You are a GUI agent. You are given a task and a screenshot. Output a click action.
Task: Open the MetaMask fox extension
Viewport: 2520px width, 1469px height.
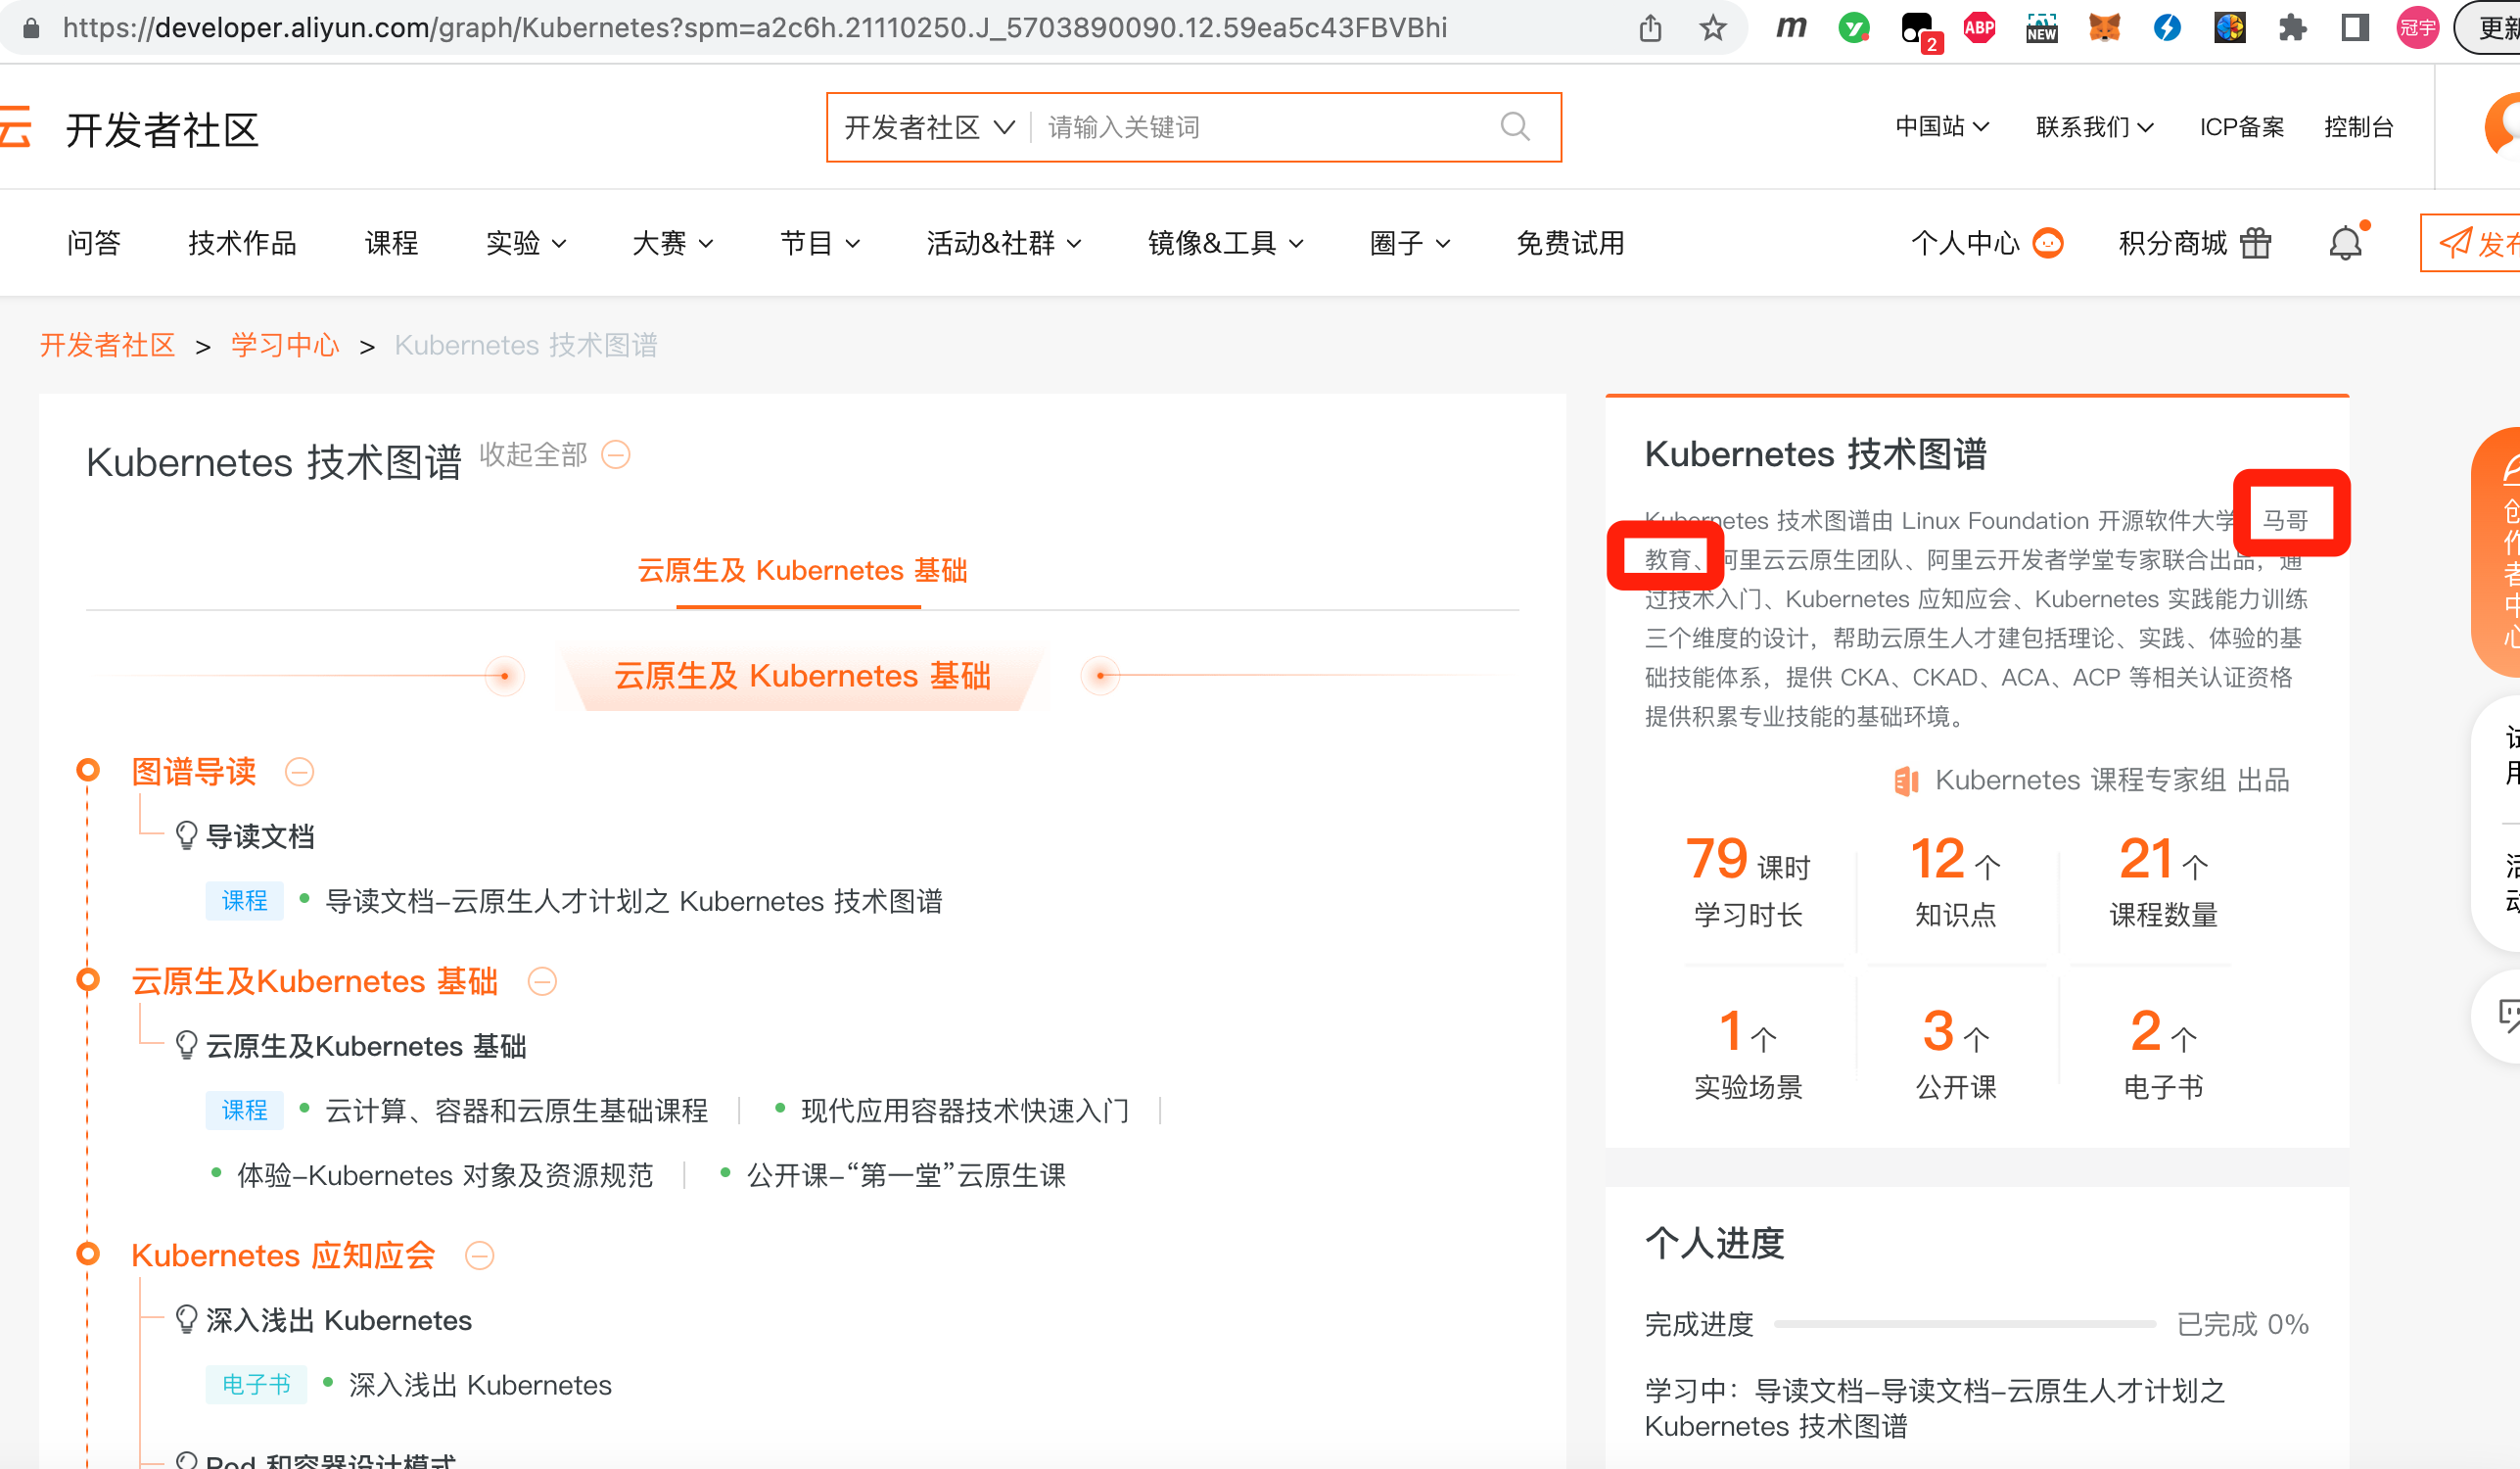2104,28
